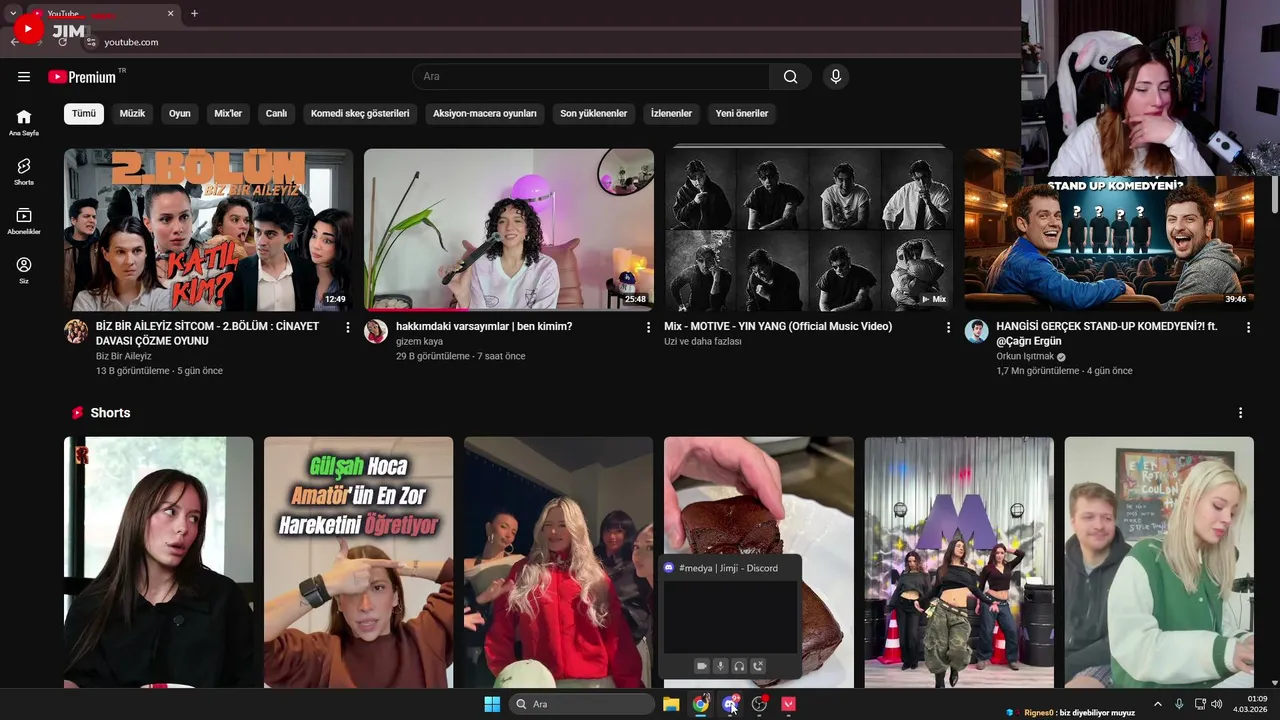The width and height of the screenshot is (1280, 720).
Task: Click the gizem kaya channel avatar
Action: tap(376, 332)
